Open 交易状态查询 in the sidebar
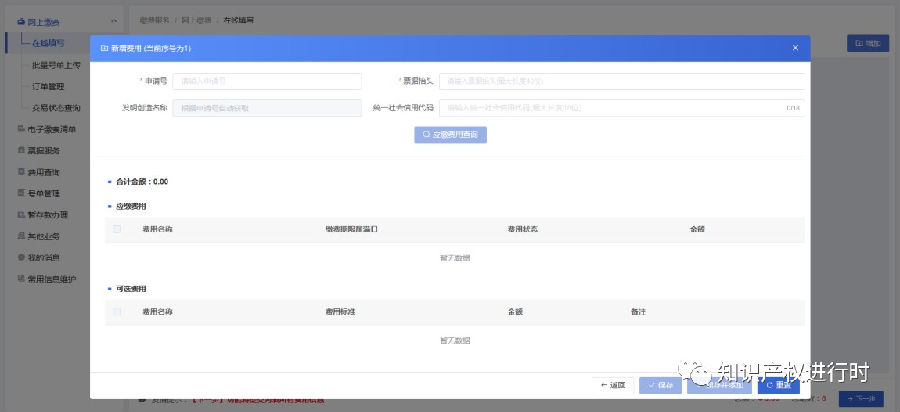The width and height of the screenshot is (900, 412). [x=56, y=107]
